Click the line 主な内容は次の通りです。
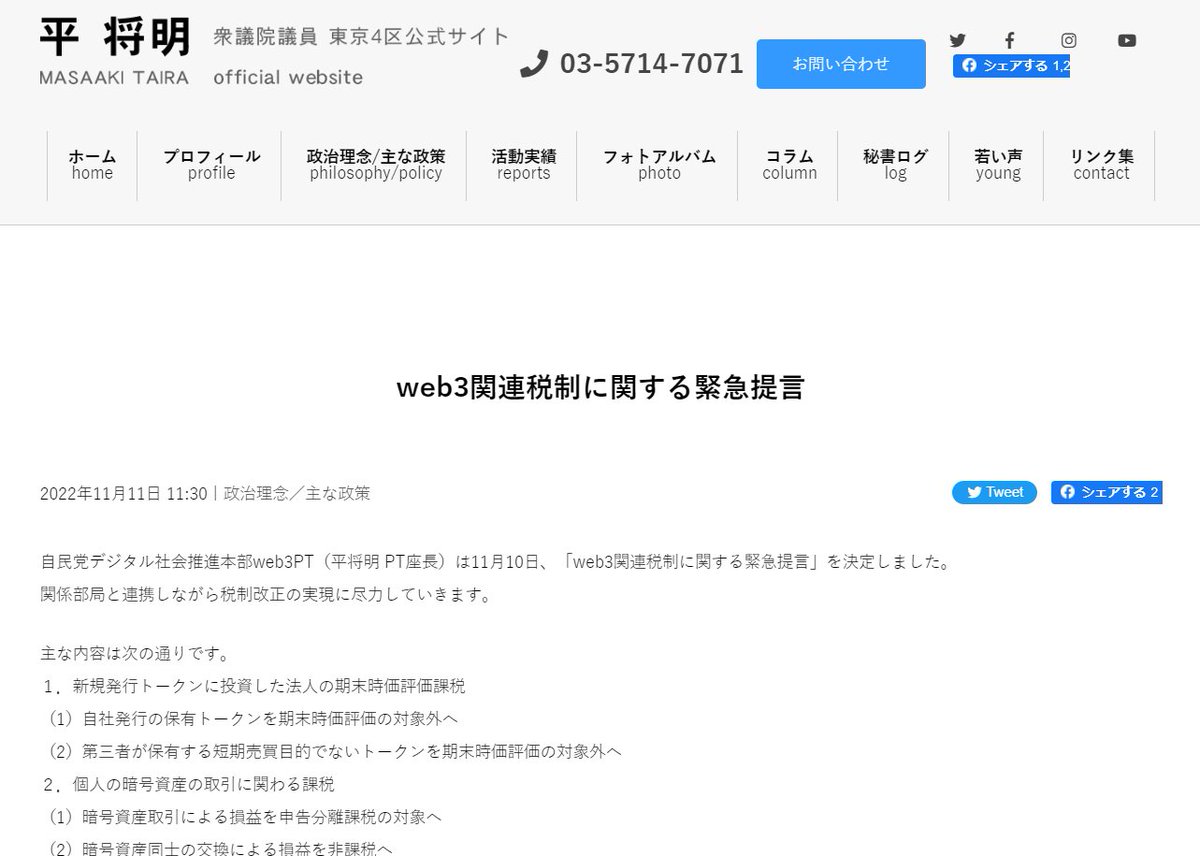Image resolution: width=1200 pixels, height=856 pixels. tap(135, 655)
